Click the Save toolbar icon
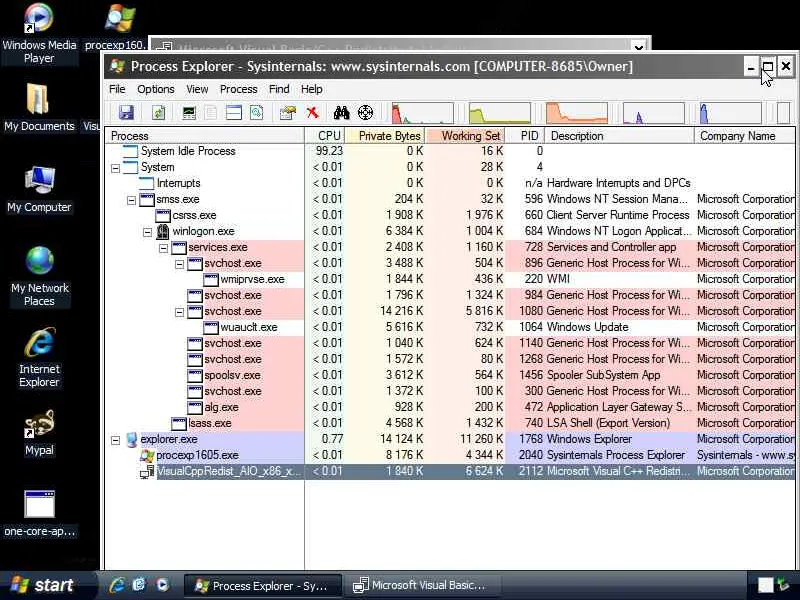Viewport: 800px width, 600px height. (126, 112)
